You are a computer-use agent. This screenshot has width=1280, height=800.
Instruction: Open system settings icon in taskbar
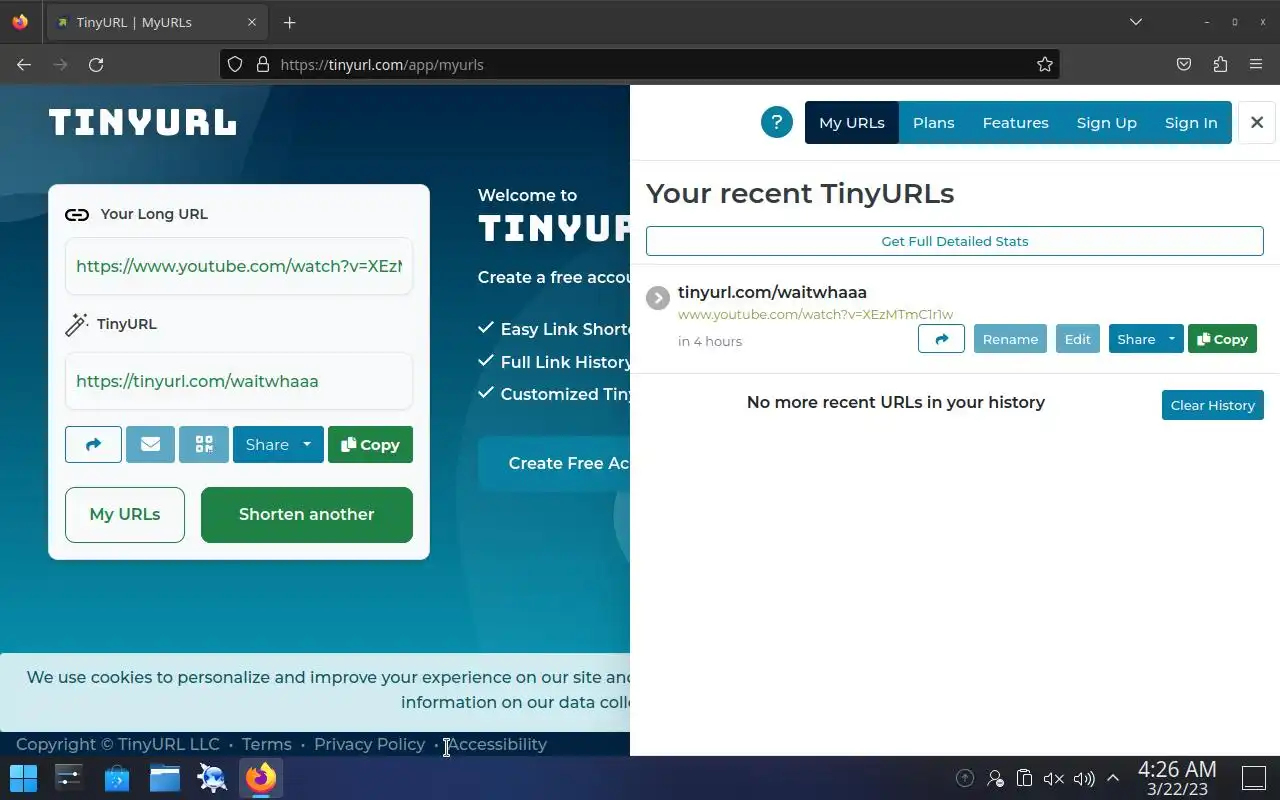69,778
